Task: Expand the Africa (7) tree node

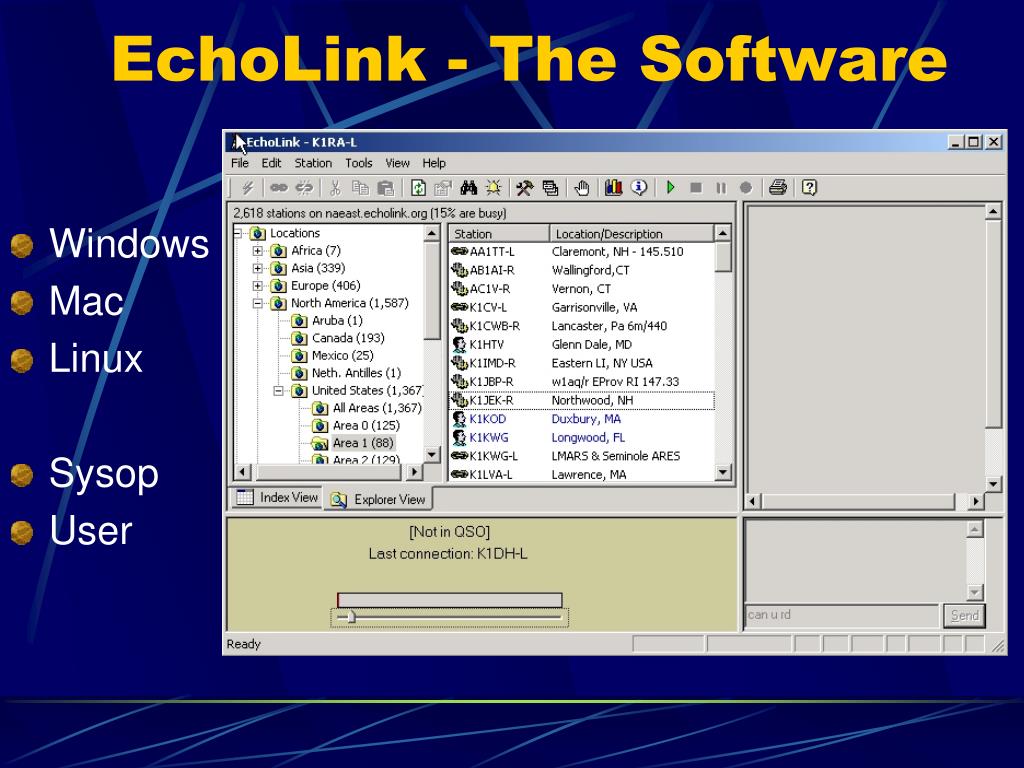Action: (x=258, y=251)
